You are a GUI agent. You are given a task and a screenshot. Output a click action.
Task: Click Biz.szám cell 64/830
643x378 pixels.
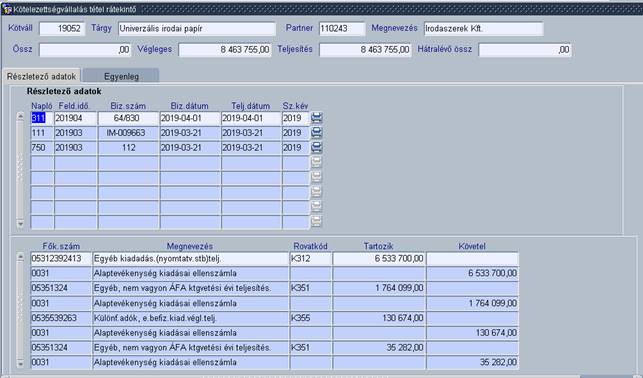pyautogui.click(x=128, y=118)
